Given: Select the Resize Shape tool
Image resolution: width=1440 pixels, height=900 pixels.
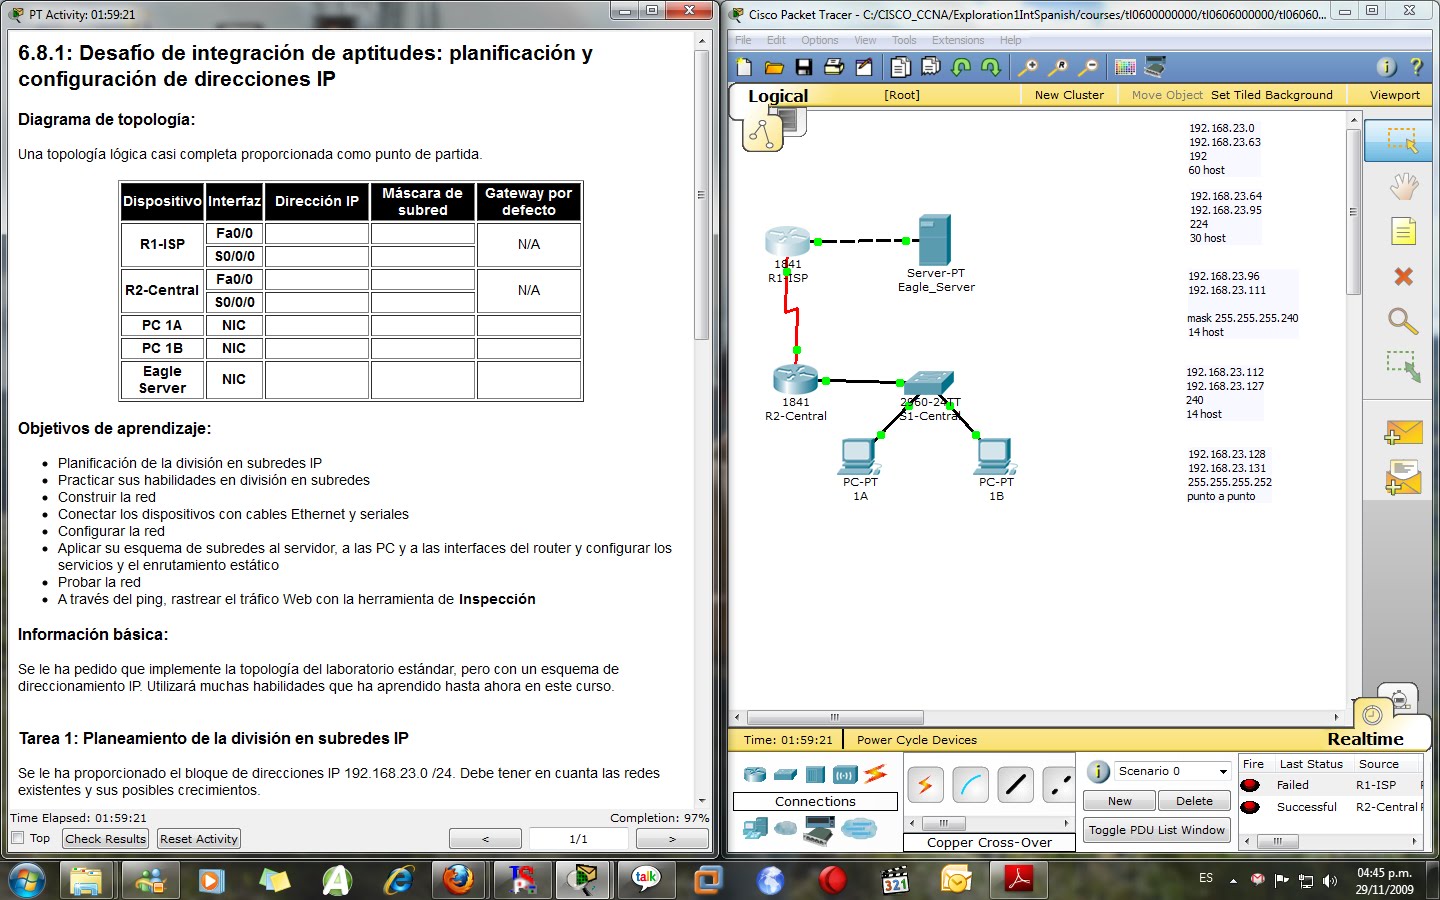Looking at the screenshot, I should click(1403, 366).
